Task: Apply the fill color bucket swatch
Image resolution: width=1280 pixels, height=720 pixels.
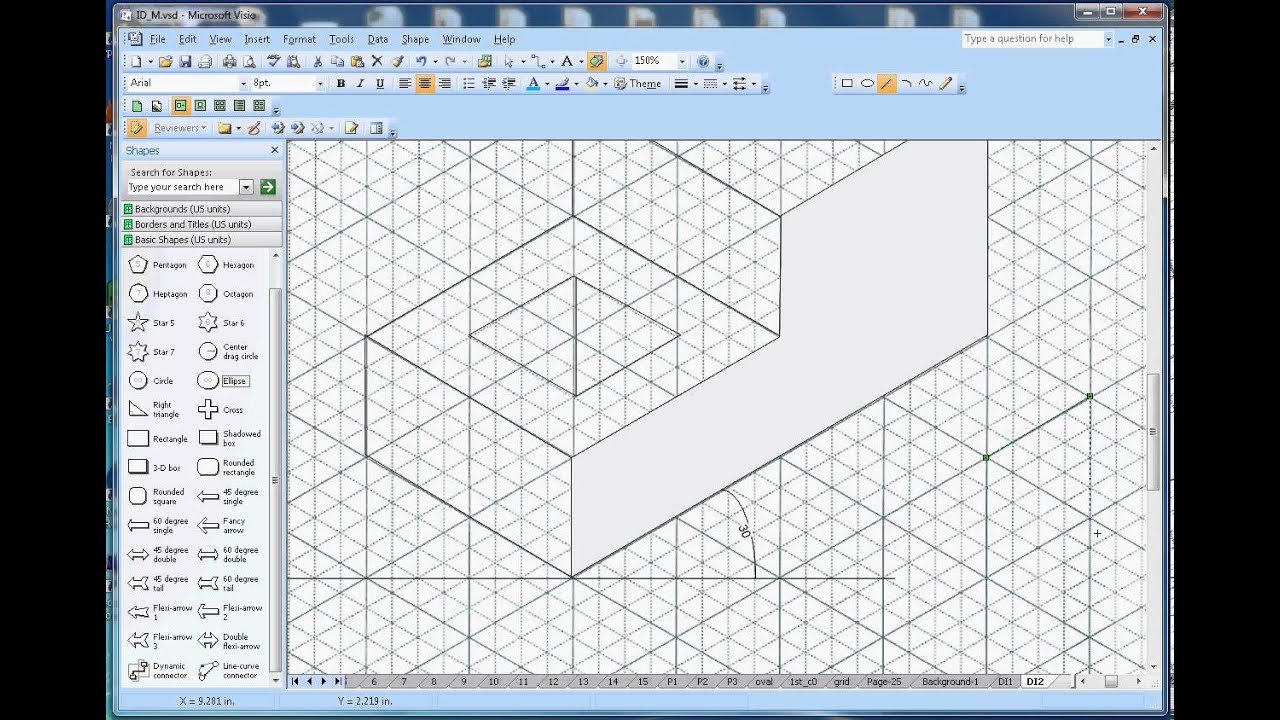Action: coord(592,84)
